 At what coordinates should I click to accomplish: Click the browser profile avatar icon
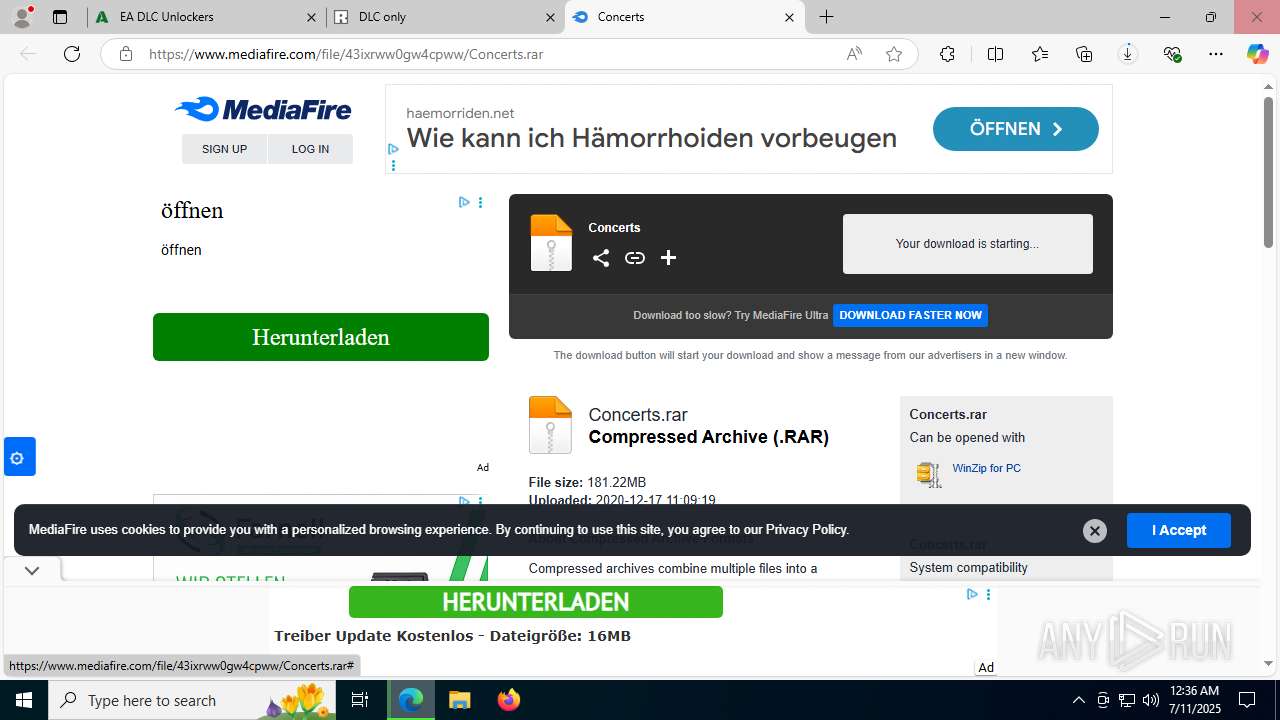coord(22,17)
